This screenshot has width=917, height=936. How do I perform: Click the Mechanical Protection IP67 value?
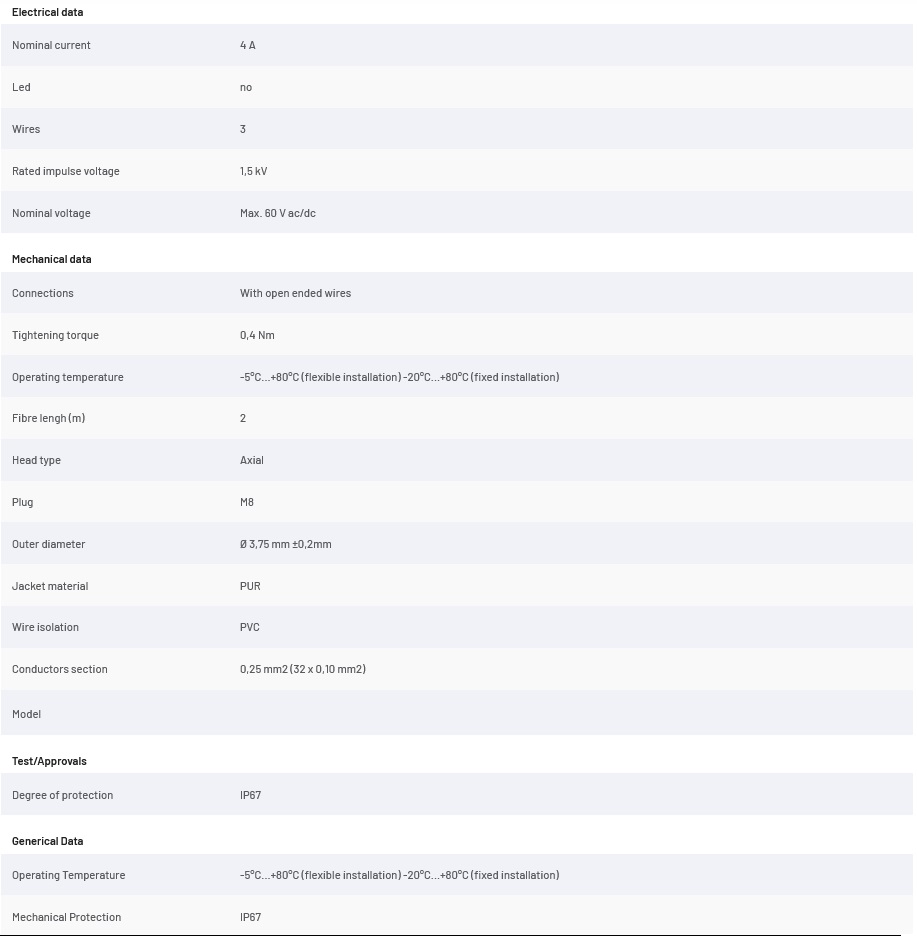pyautogui.click(x=250, y=917)
